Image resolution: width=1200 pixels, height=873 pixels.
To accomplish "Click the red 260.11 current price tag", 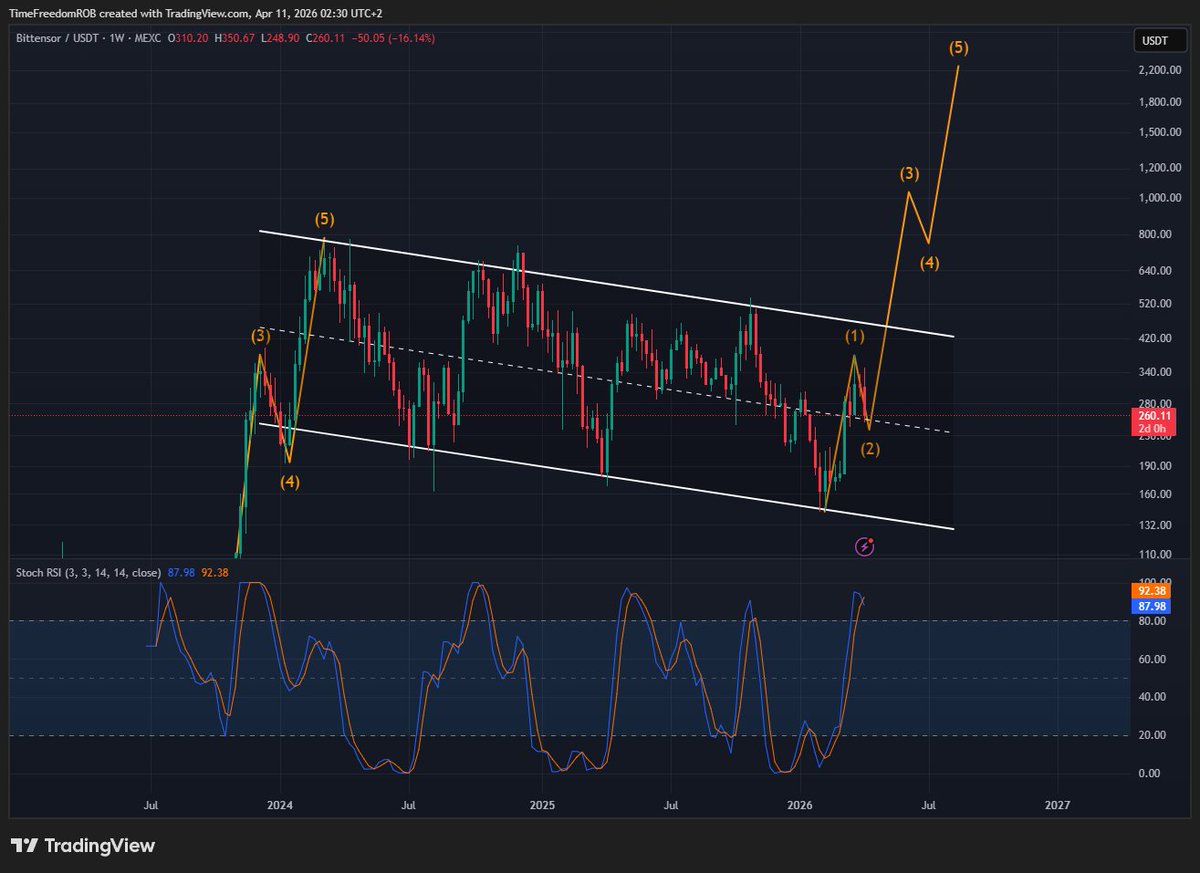I will point(1153,415).
